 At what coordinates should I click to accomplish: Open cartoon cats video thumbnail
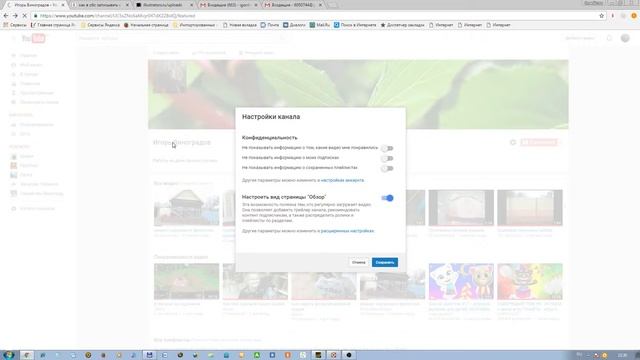[461, 282]
